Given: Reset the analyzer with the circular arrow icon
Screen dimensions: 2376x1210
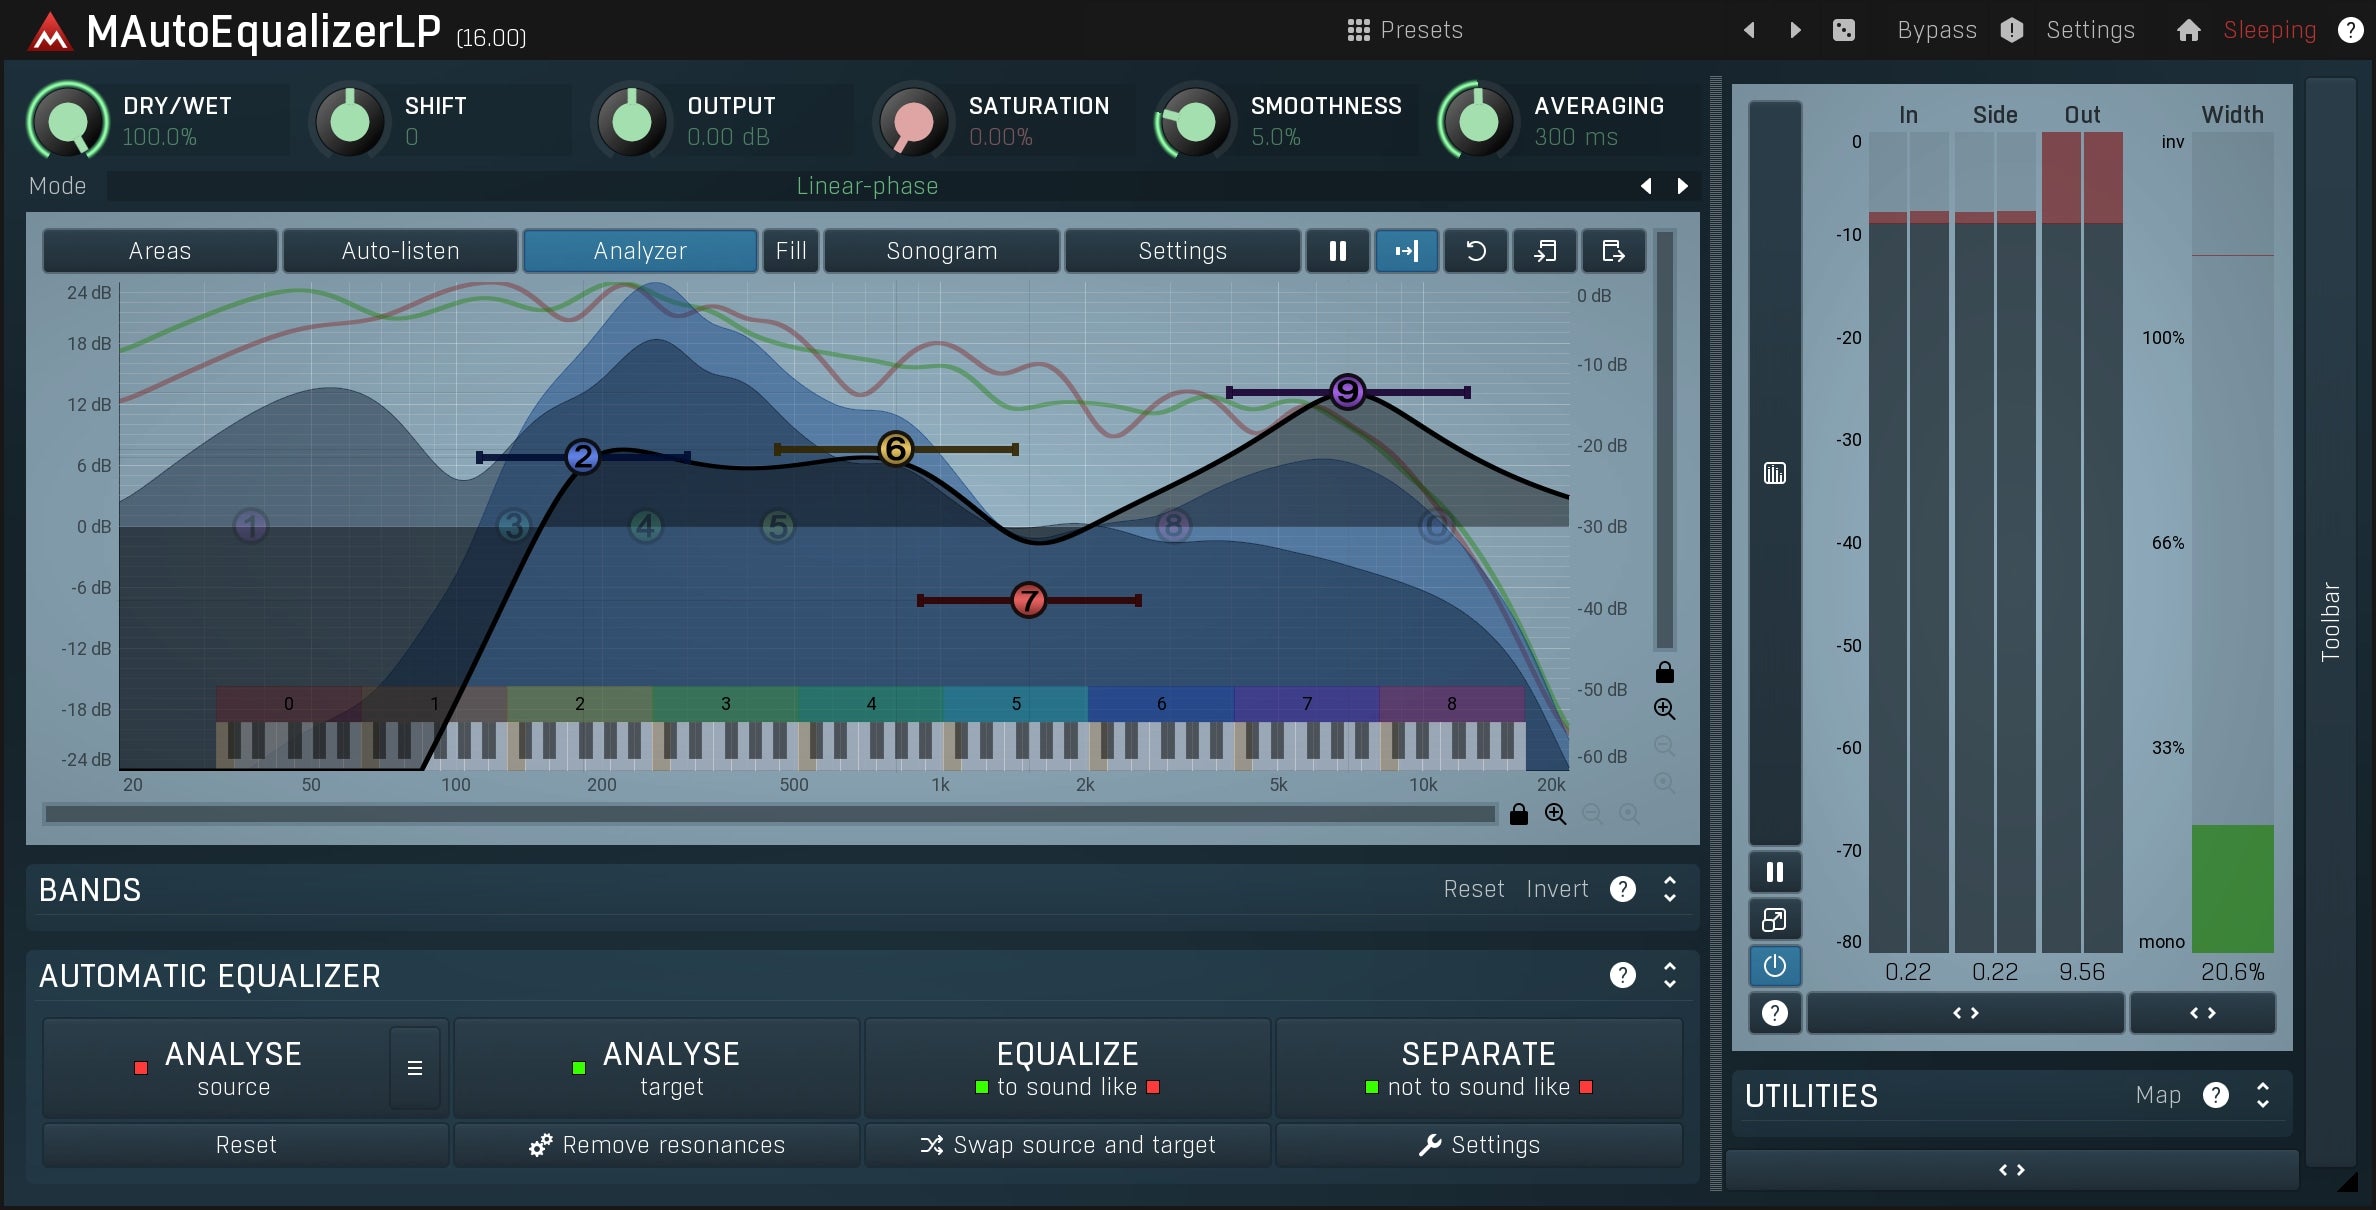Looking at the screenshot, I should [1476, 251].
